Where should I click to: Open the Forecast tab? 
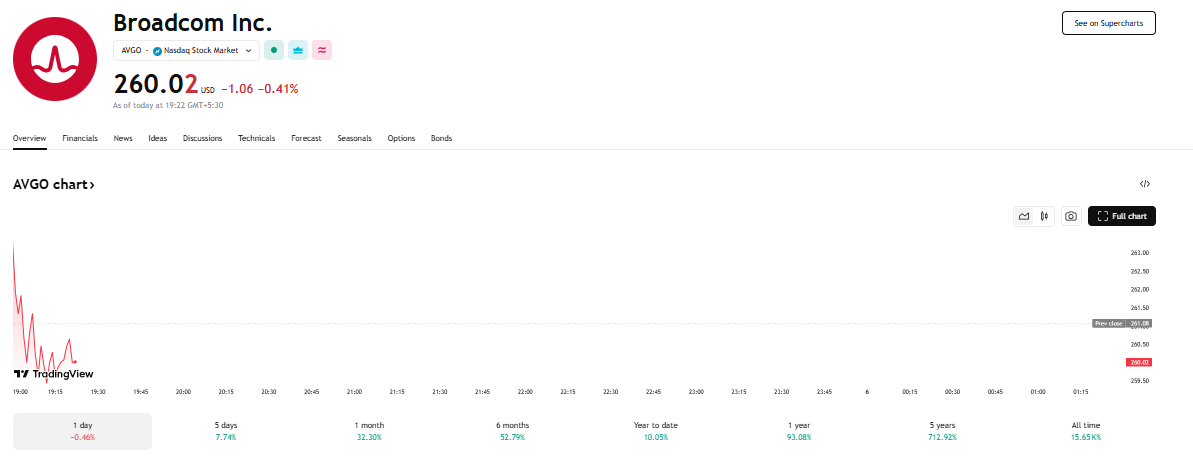pos(307,138)
